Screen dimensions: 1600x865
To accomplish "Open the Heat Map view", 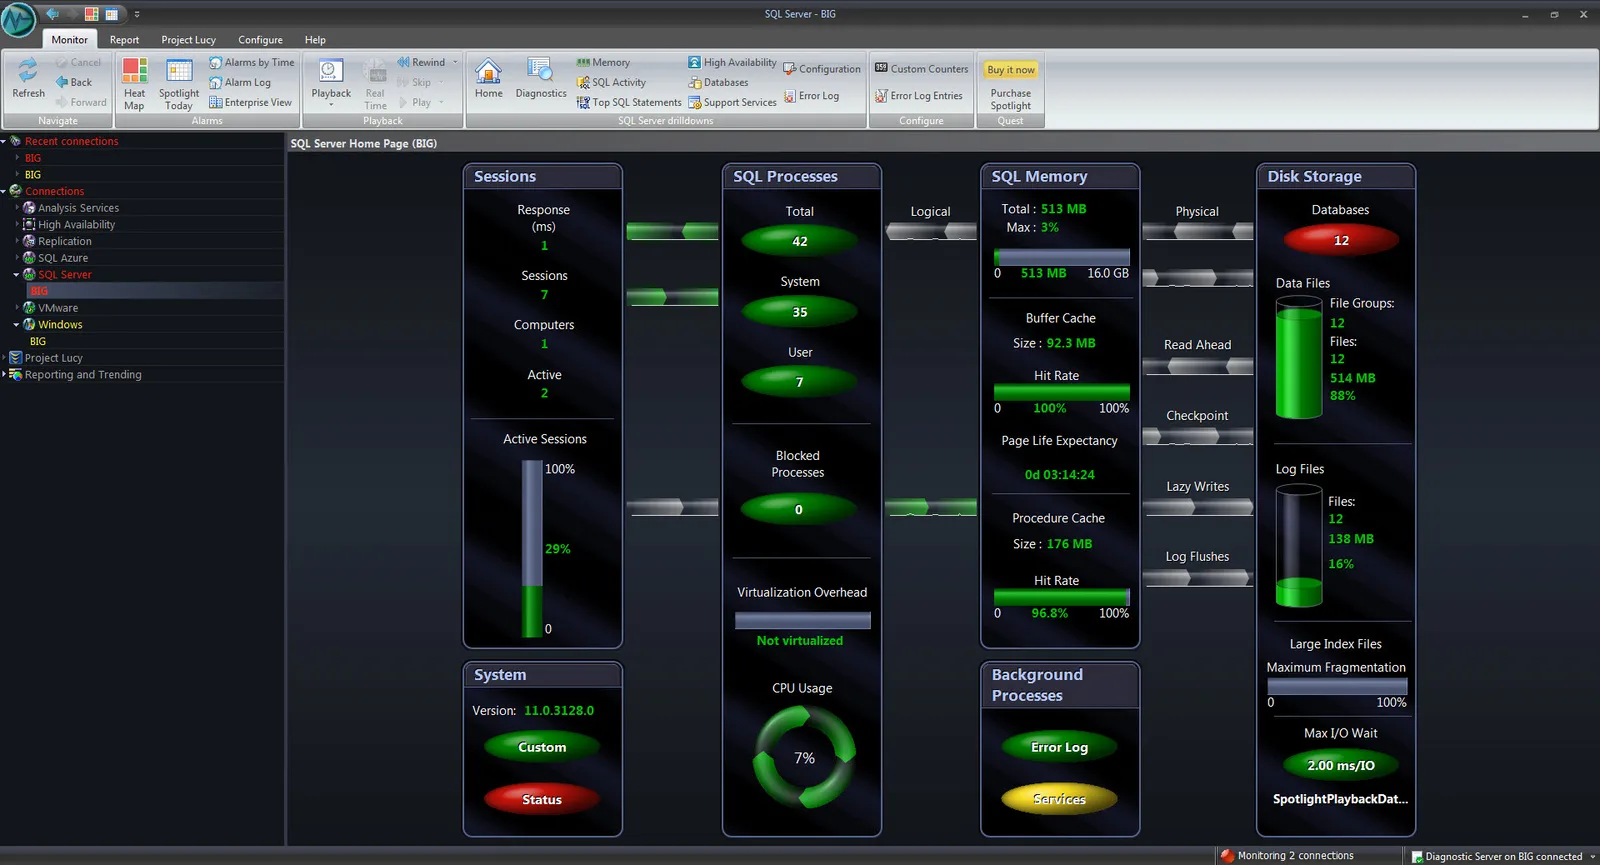I will pyautogui.click(x=134, y=83).
